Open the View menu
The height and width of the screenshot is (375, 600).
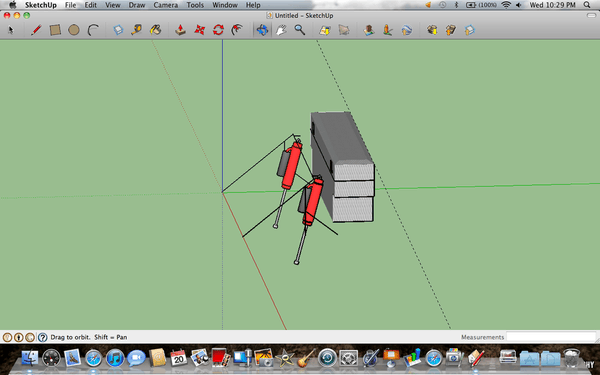pos(112,5)
